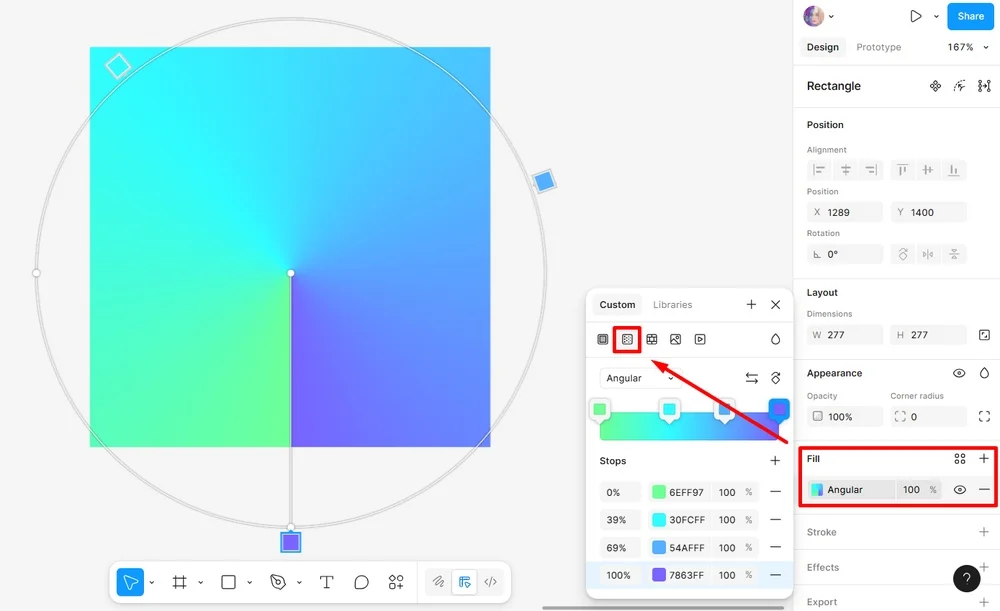Select the Libraries tab in picker
Viewport: 1000px width, 611px height.
click(x=672, y=305)
